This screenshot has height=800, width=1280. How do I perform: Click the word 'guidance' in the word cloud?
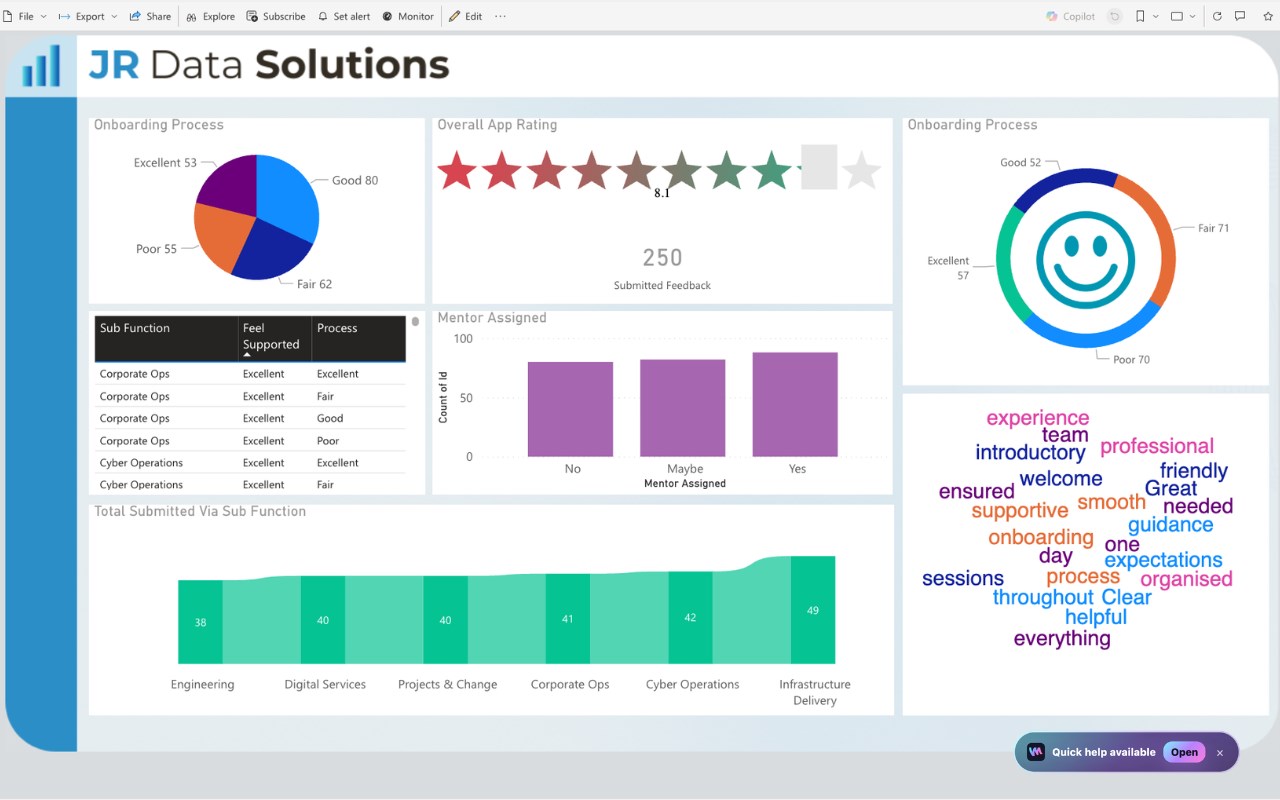tap(1171, 525)
